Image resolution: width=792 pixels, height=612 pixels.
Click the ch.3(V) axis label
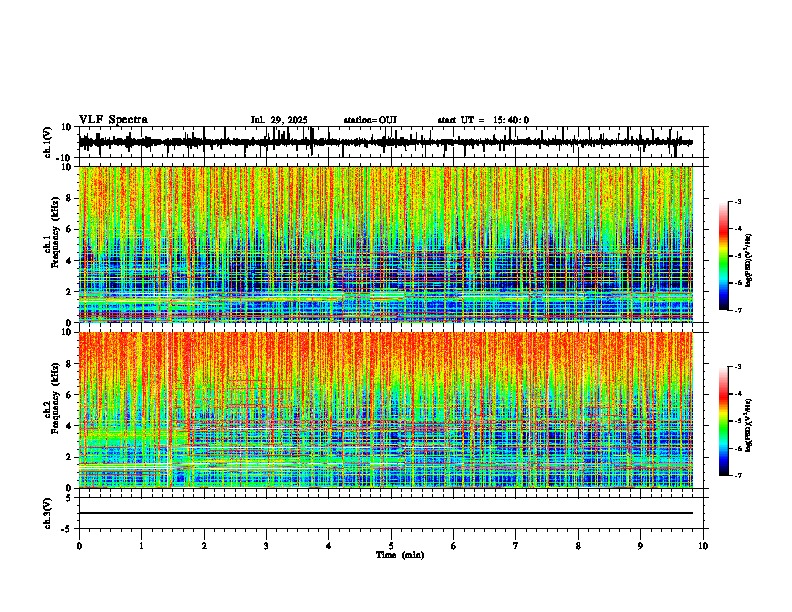(47, 513)
